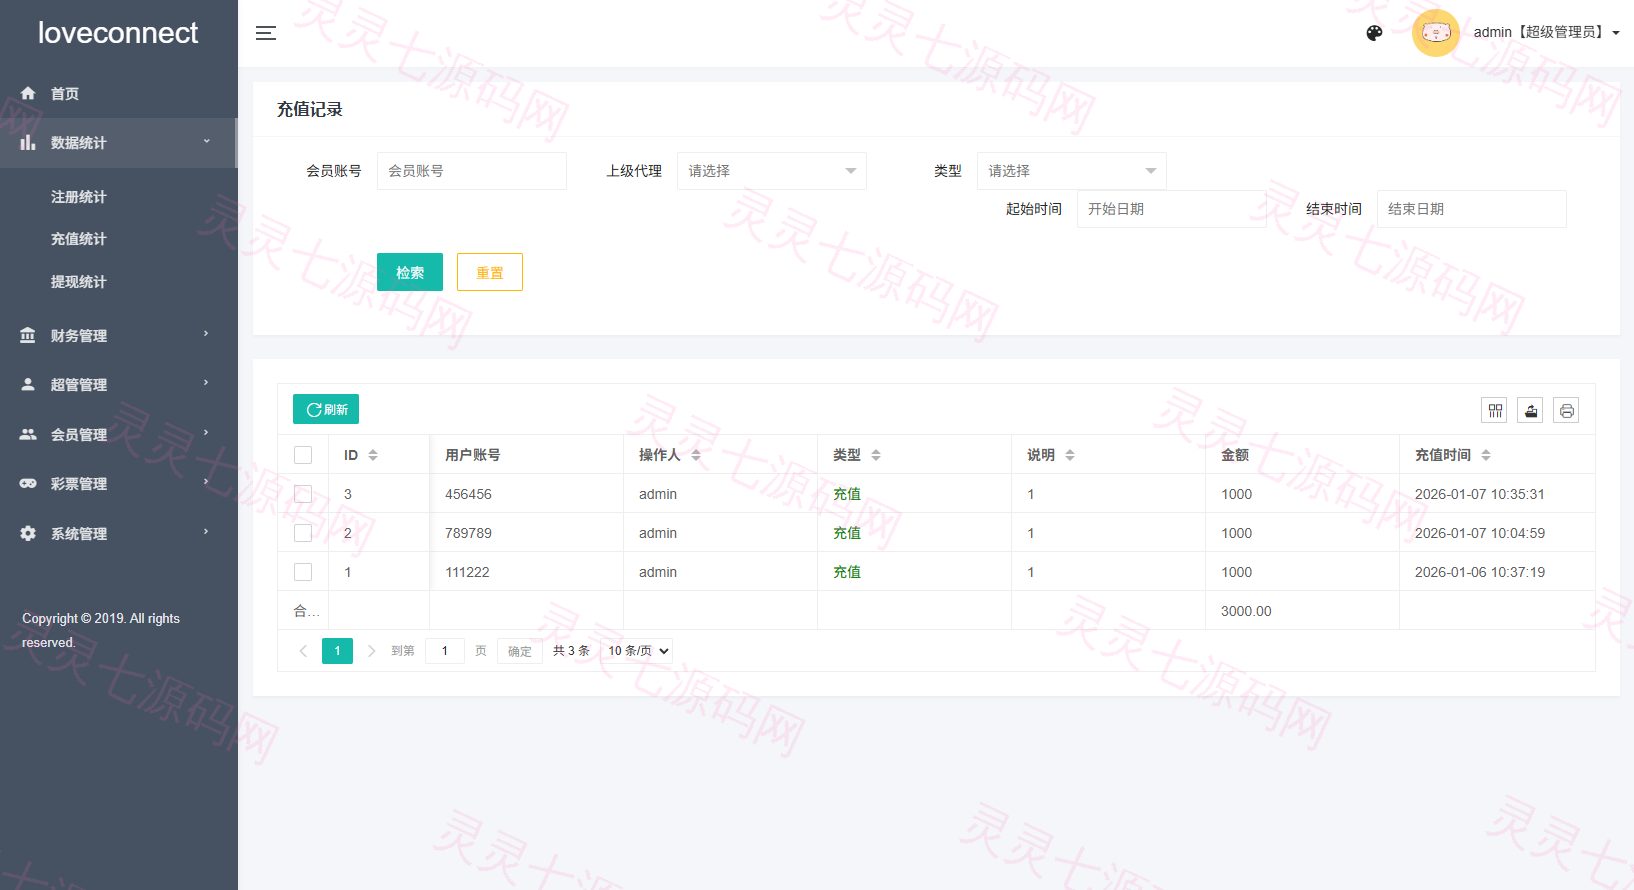This screenshot has height=890, width=1634.
Task: Click the home icon beside 首页
Action: 28,93
